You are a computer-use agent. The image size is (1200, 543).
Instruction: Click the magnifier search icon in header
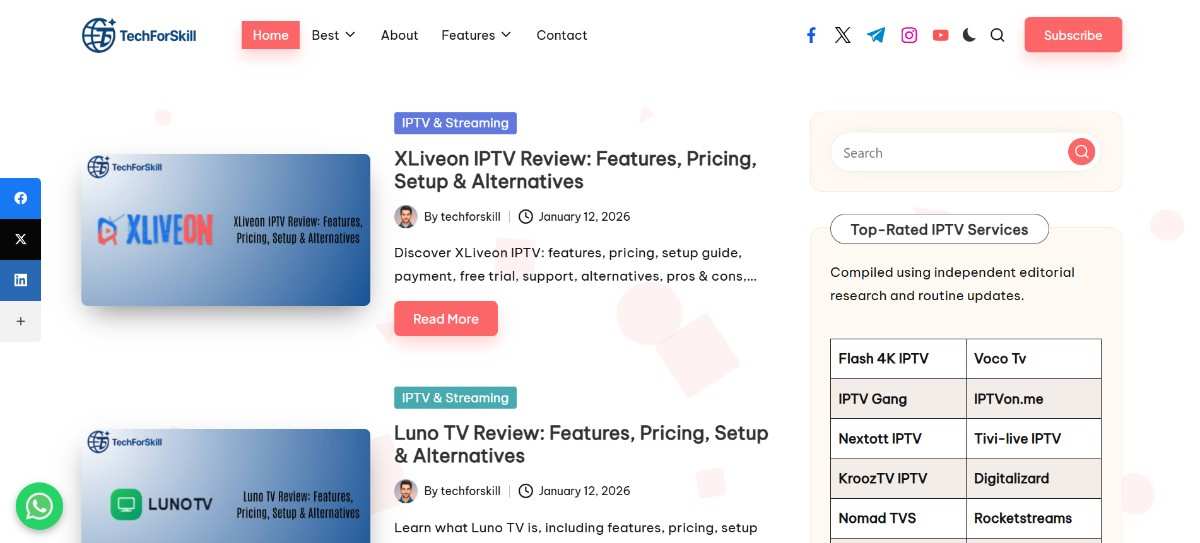pos(997,35)
